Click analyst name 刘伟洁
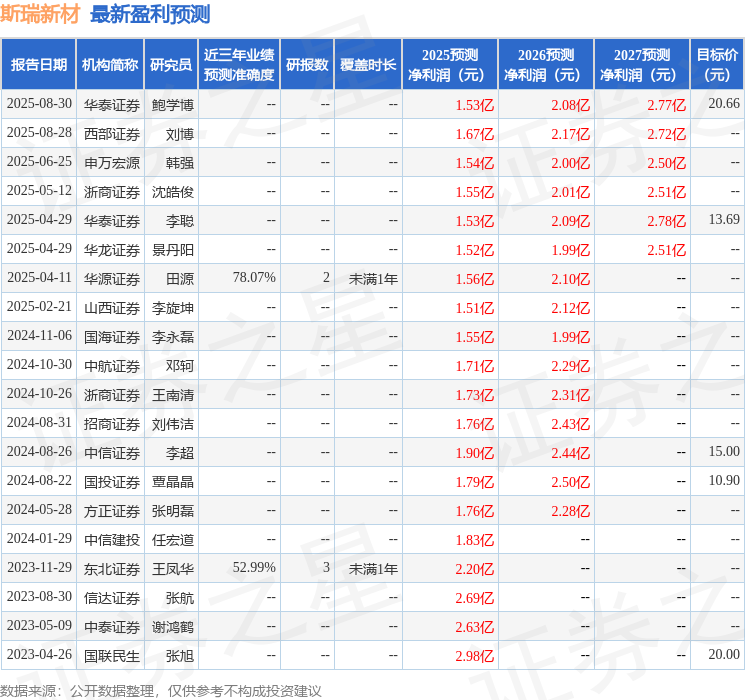Viewport: 745px width, 700px height. (x=172, y=424)
